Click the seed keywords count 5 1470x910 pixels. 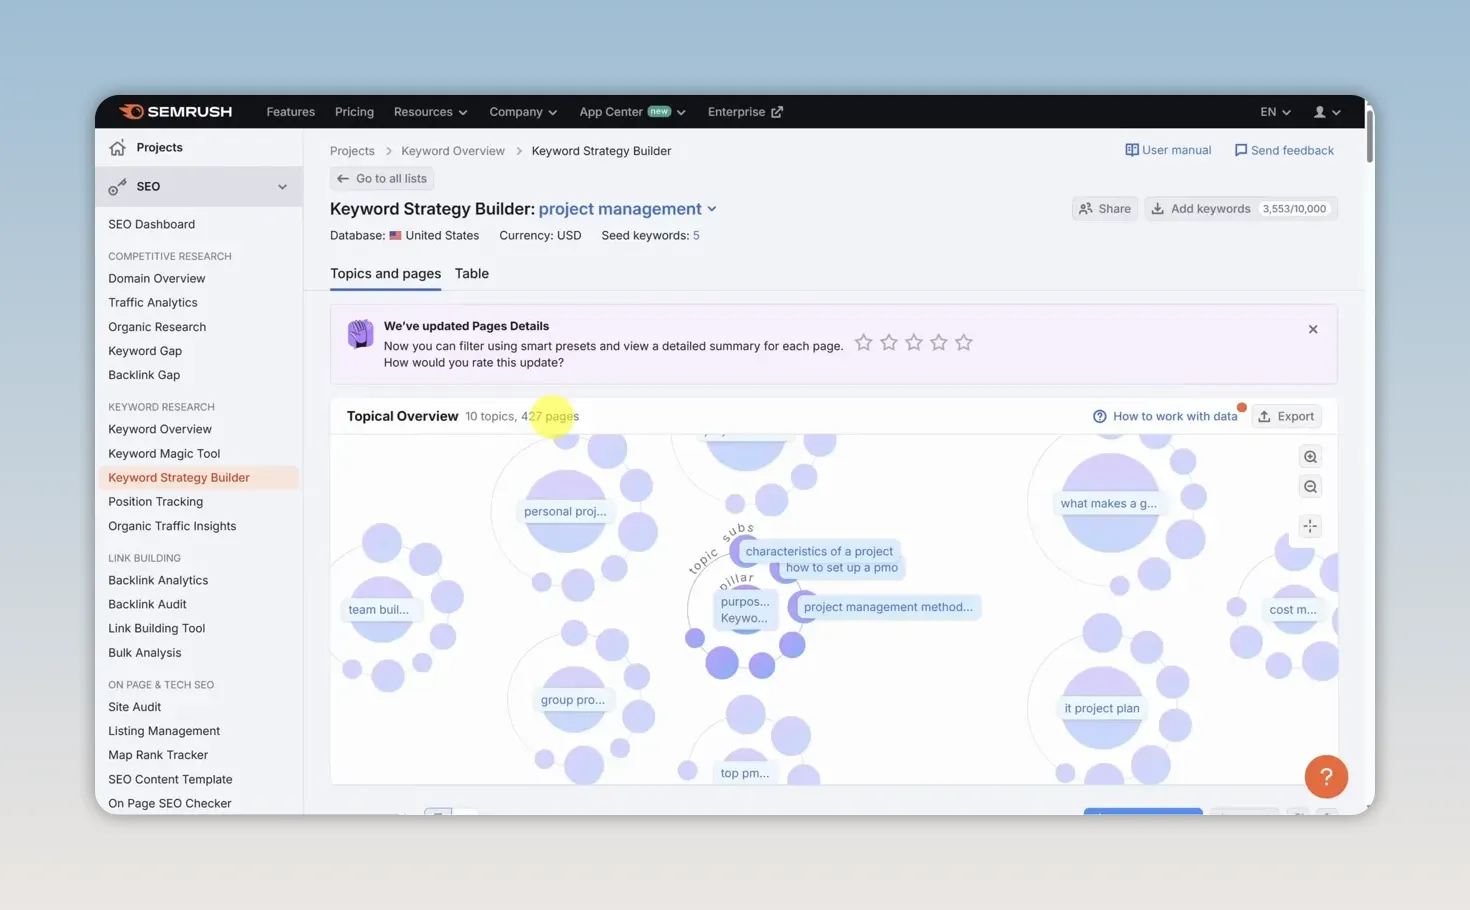pyautogui.click(x=696, y=236)
